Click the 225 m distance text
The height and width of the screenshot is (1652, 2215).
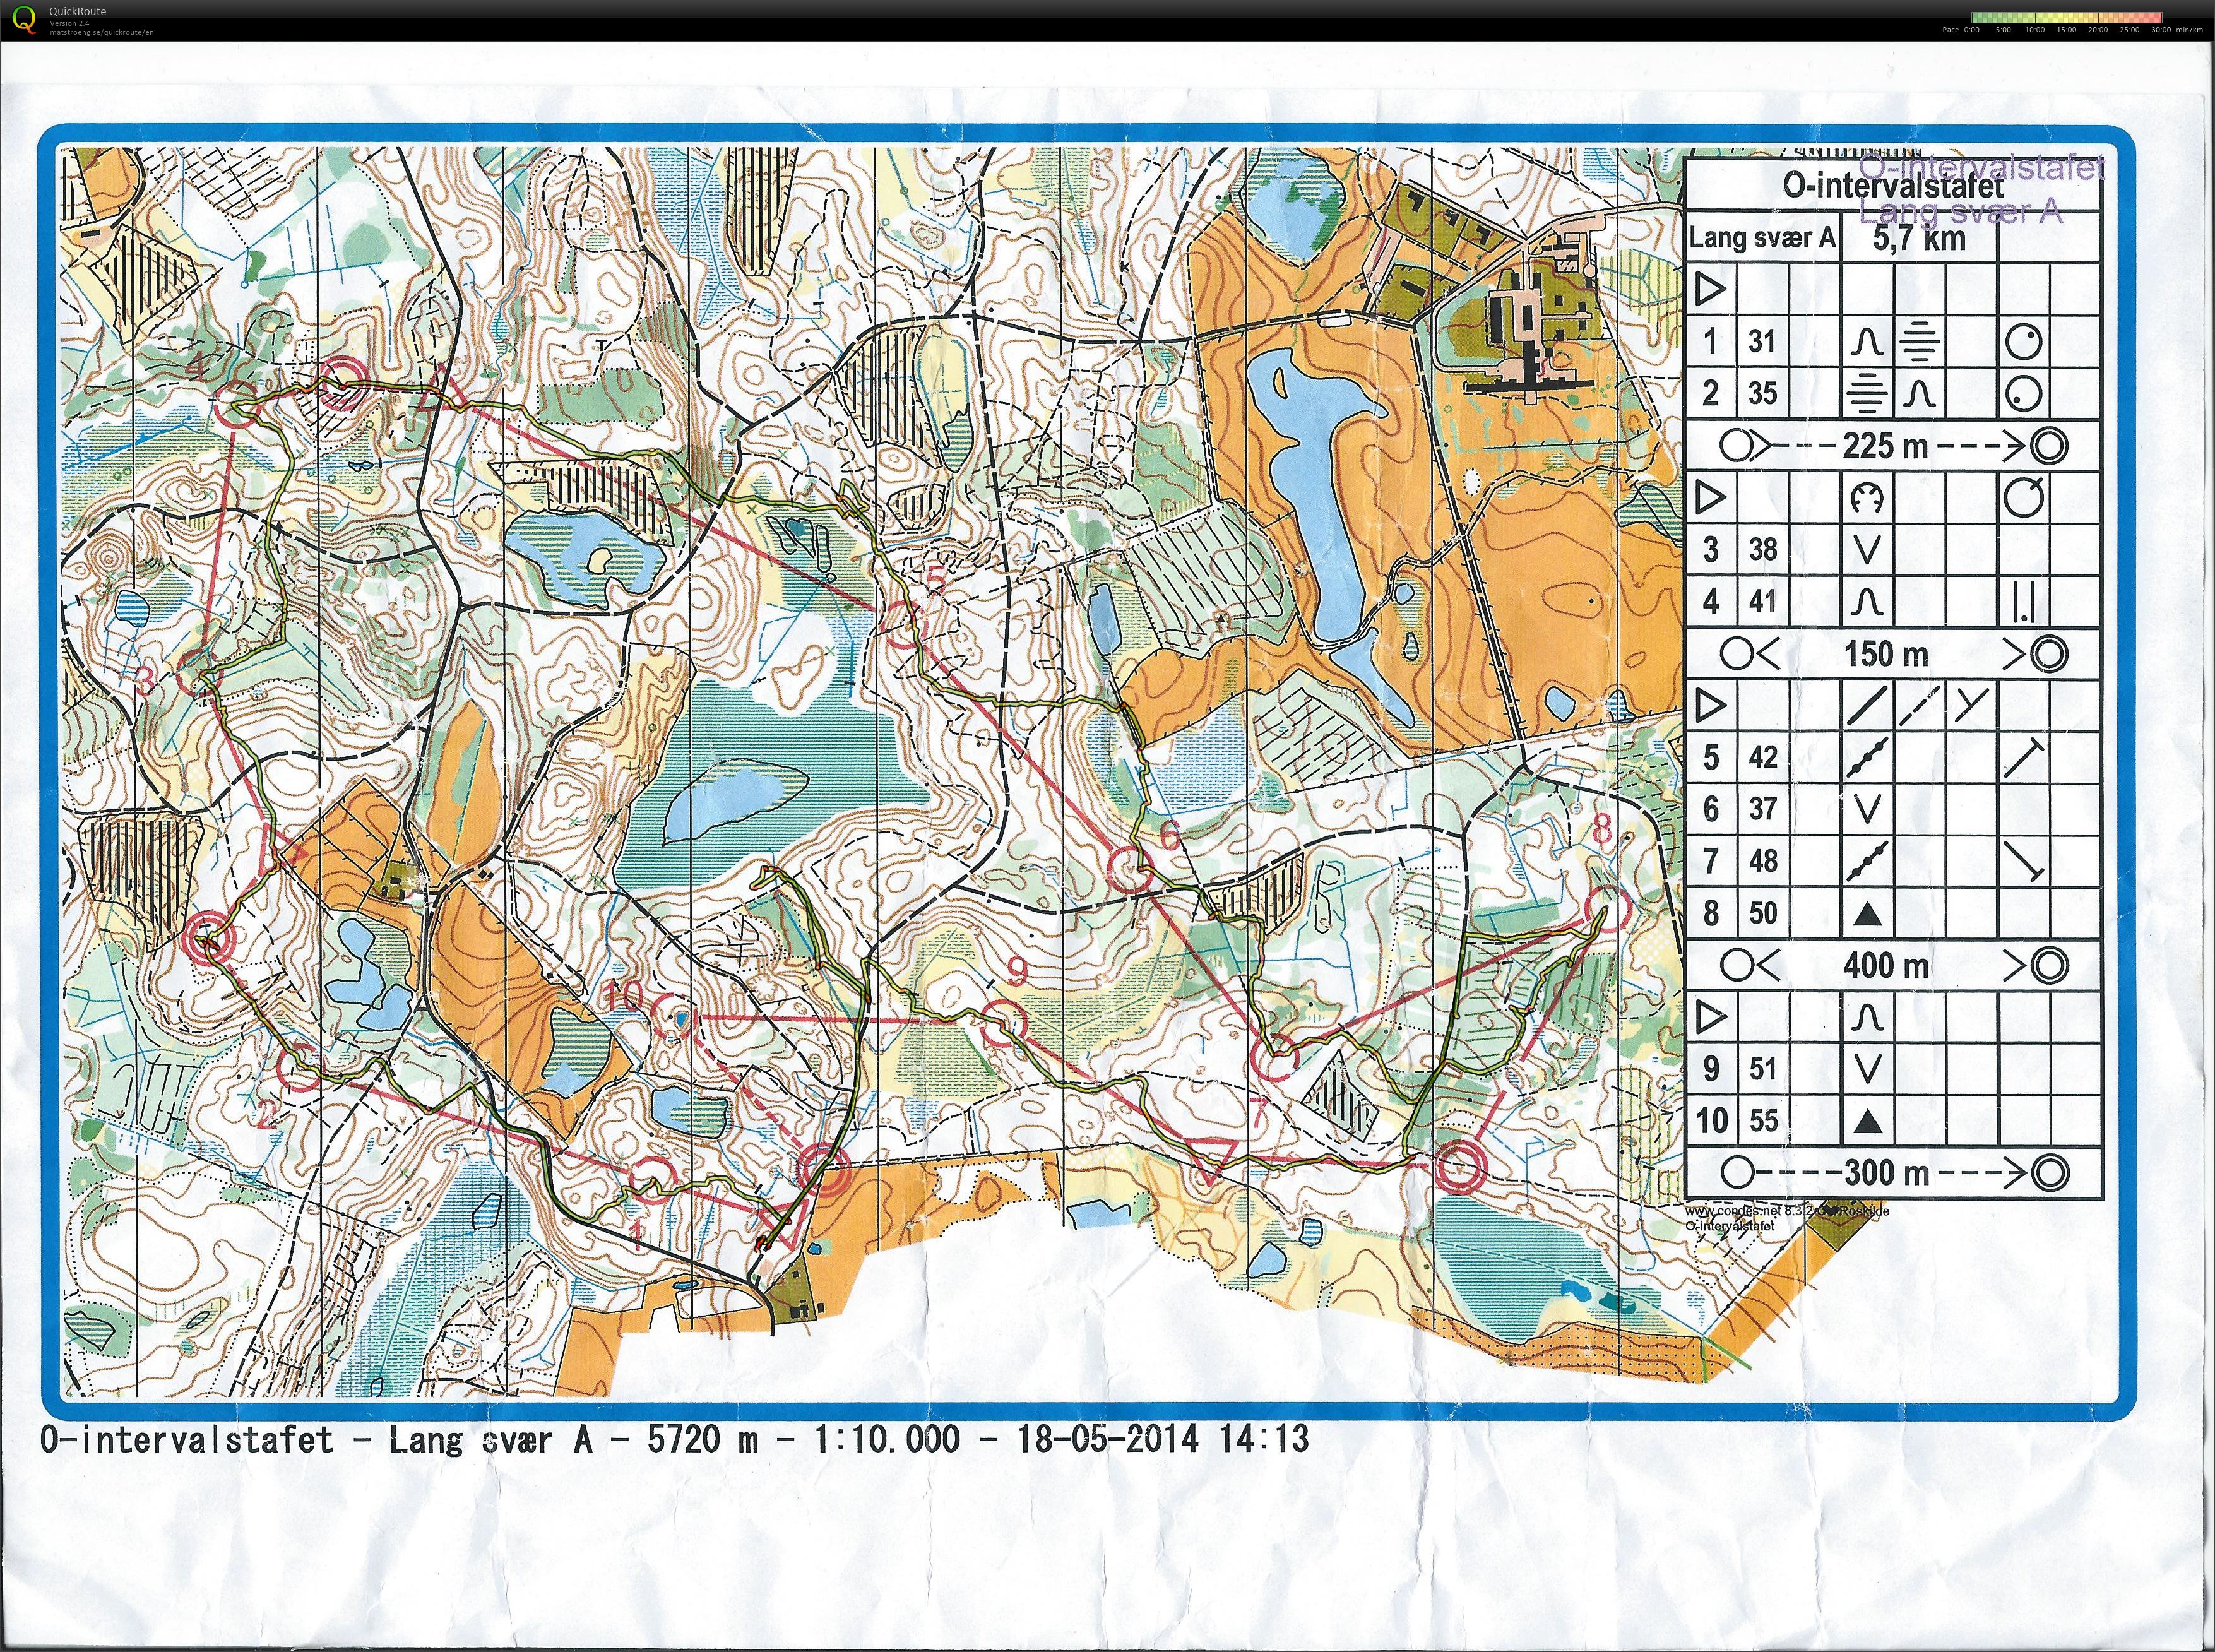point(1885,445)
